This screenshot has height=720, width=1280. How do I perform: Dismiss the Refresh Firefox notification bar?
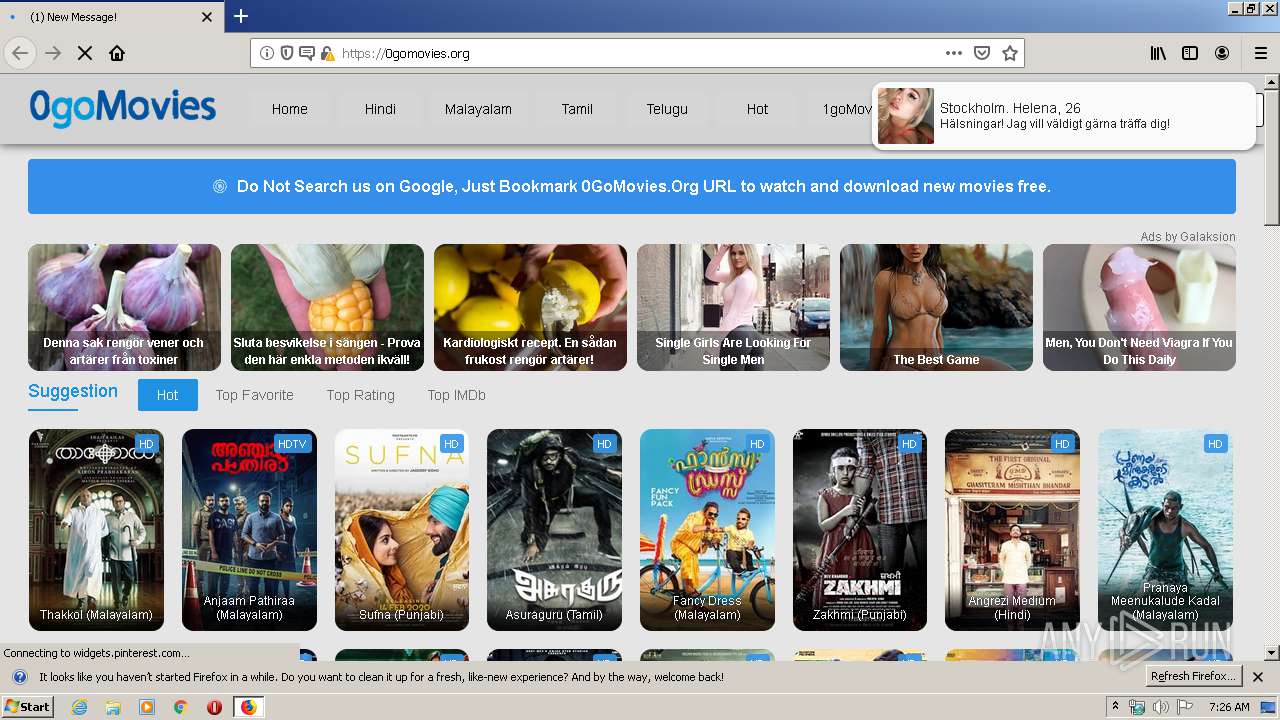[x=1258, y=677]
